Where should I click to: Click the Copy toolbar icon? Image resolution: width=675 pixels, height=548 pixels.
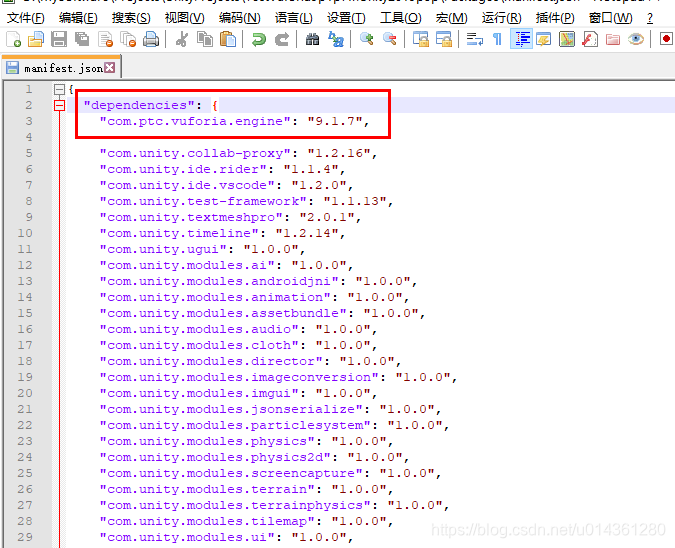[x=205, y=40]
